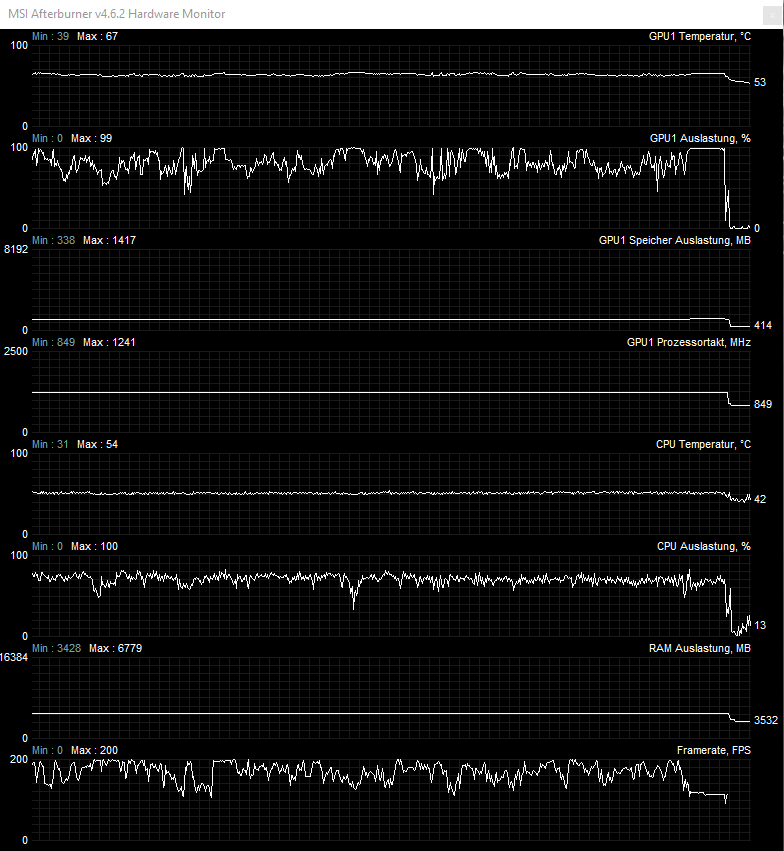This screenshot has width=784, height=851.
Task: Click Min : 3428 of RAM Auslastung
Action: tap(56, 649)
